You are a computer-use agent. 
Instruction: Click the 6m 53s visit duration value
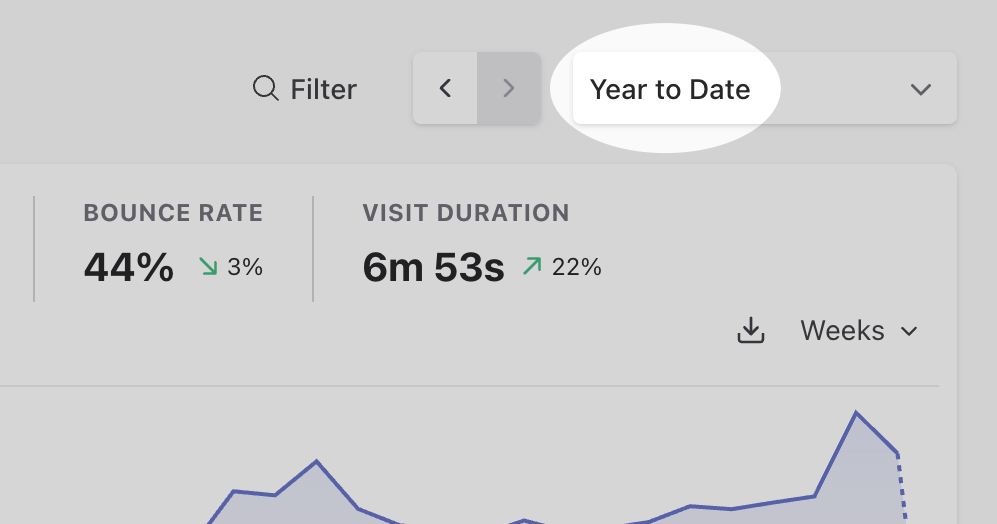(433, 268)
